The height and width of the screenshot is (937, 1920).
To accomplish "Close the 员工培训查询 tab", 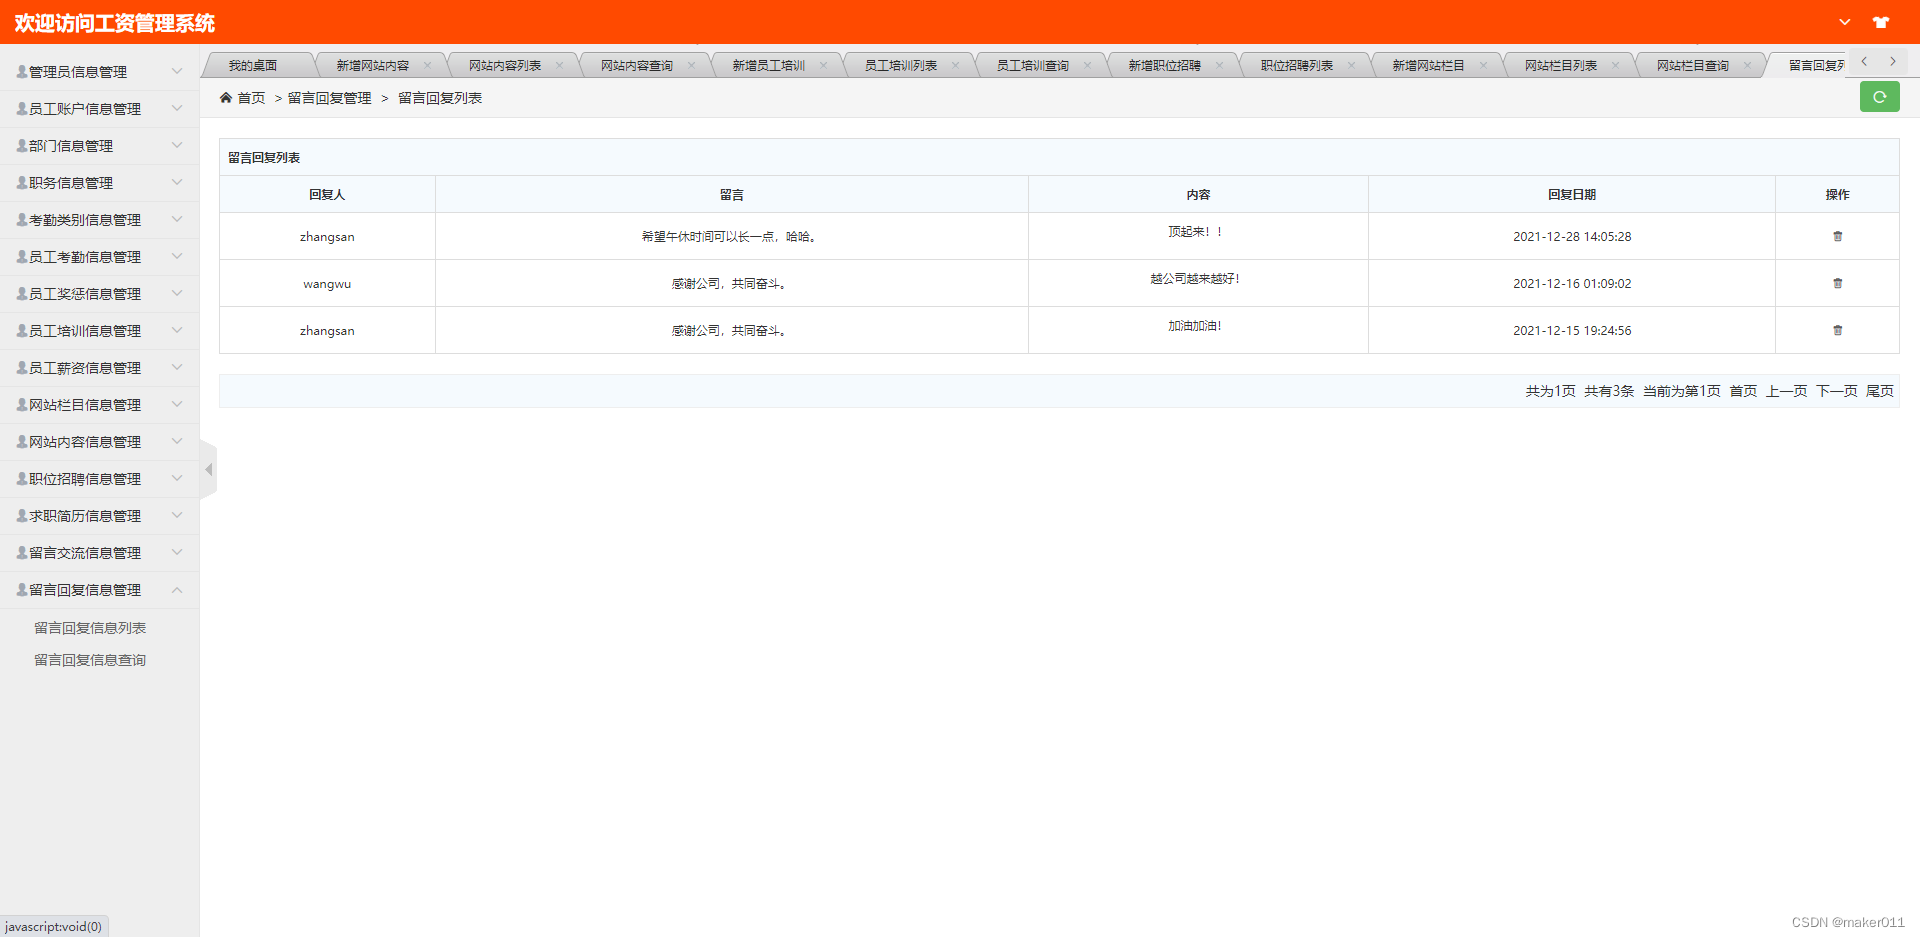I will pyautogui.click(x=1087, y=65).
